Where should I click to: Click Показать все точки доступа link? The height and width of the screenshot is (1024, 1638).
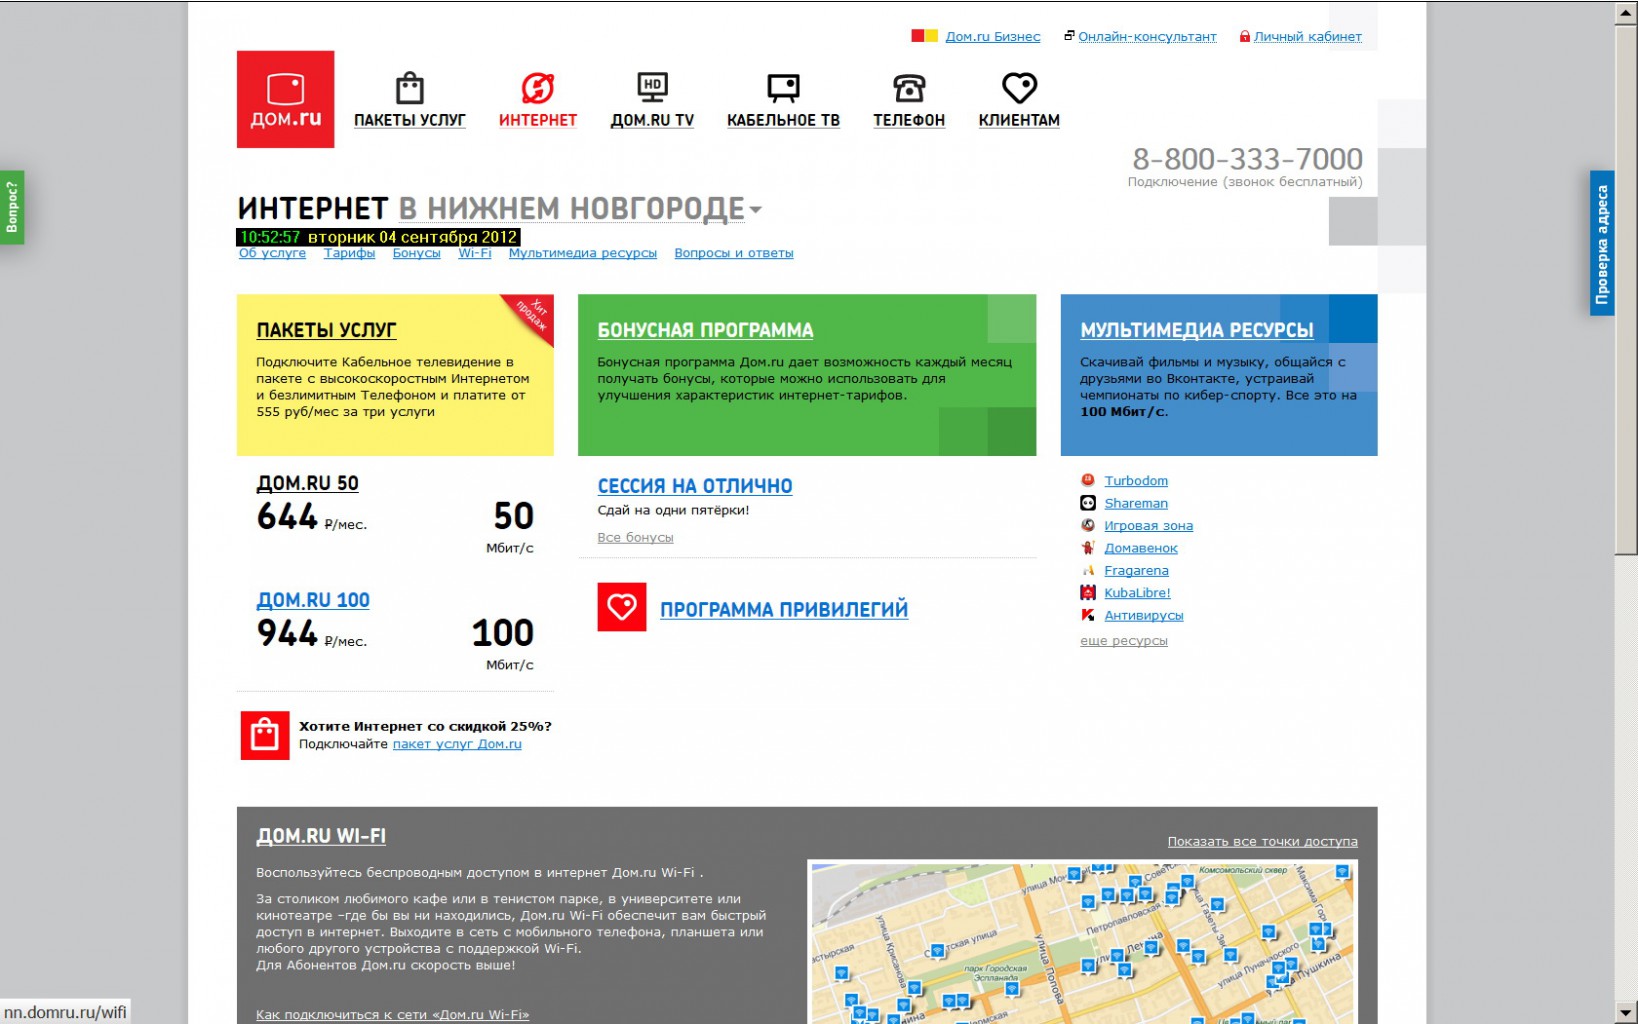click(1263, 841)
